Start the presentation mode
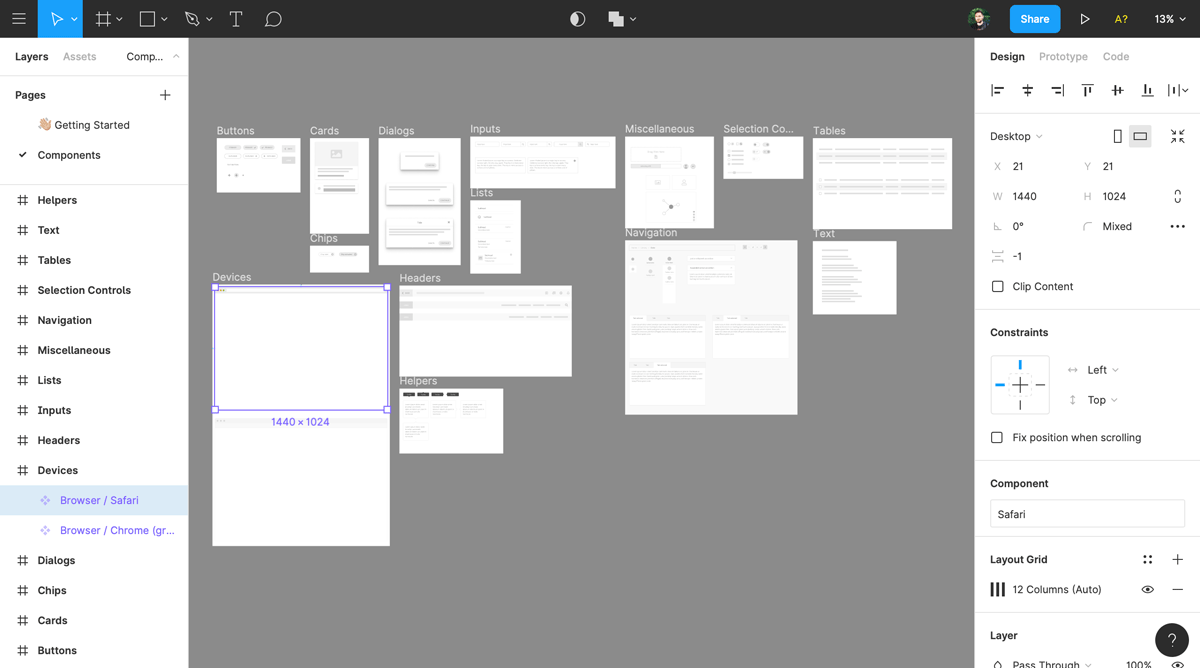This screenshot has width=1200, height=668. [1085, 18]
